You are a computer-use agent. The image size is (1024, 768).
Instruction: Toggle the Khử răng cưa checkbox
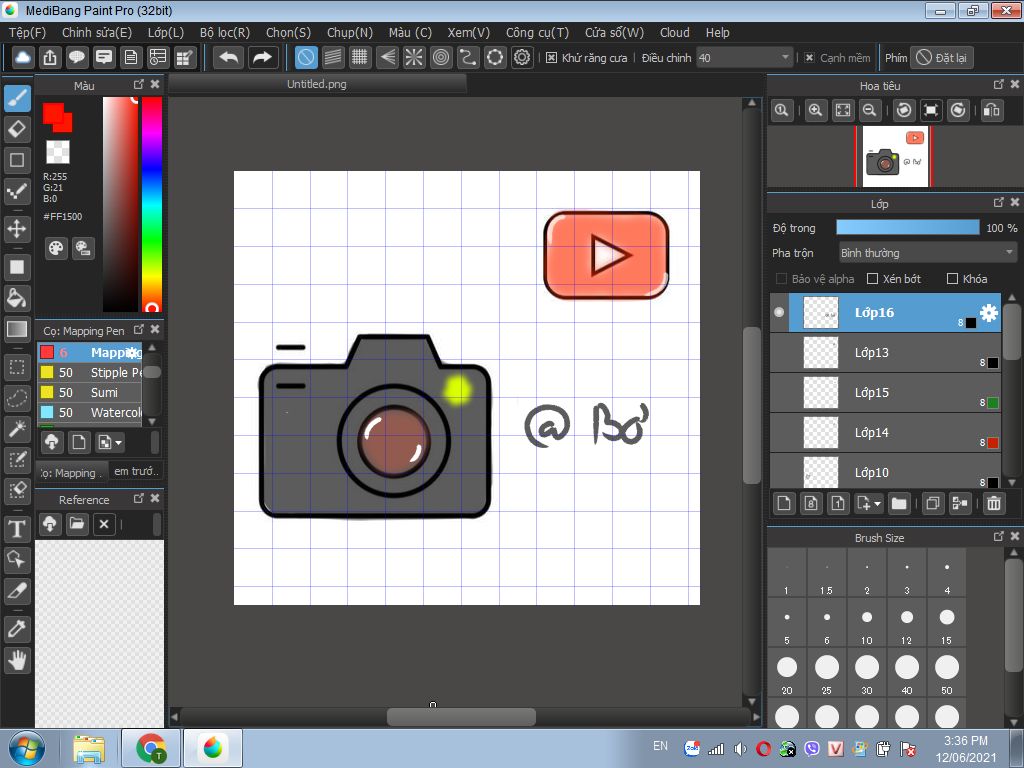(551, 58)
